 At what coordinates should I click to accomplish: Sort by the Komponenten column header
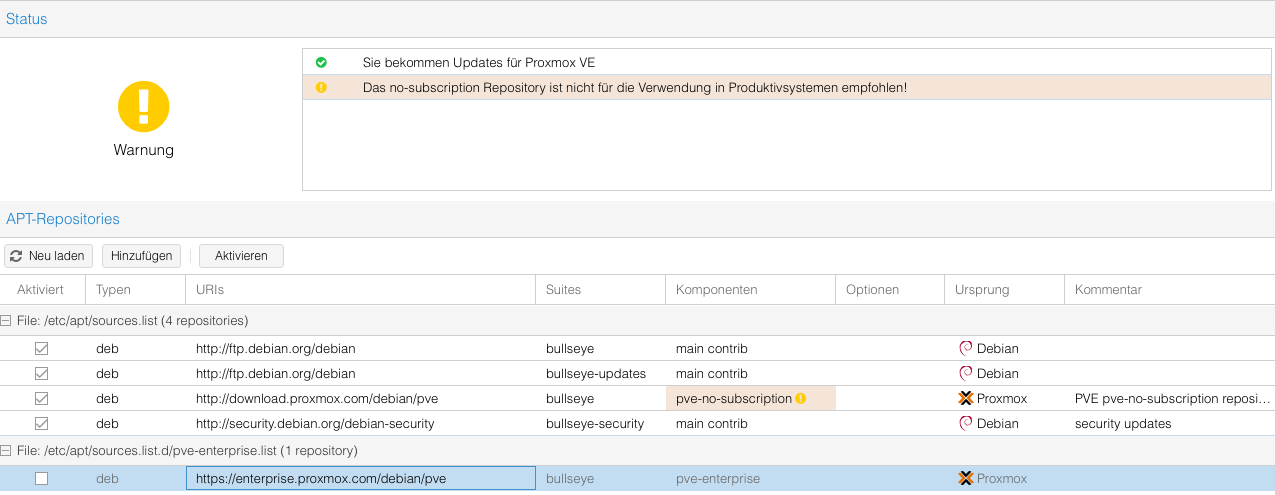(750, 290)
